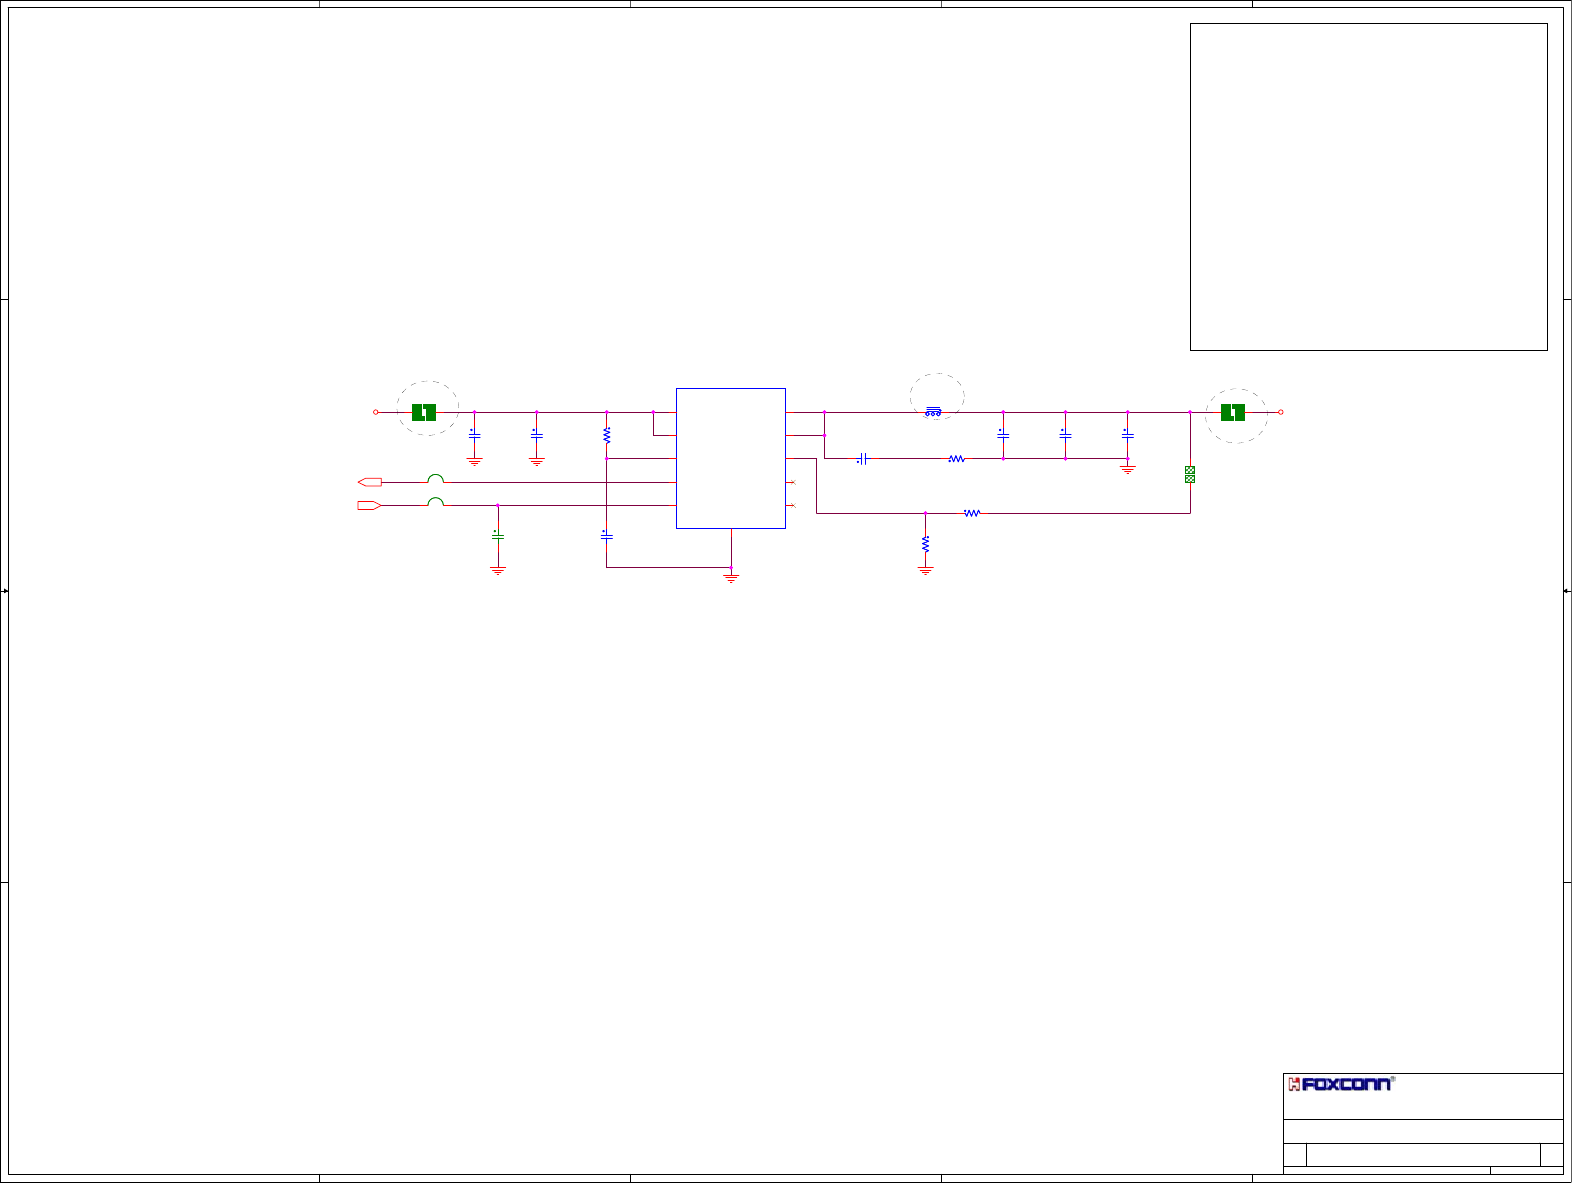
Task: Select the blue IC rectangle symbol
Action: [x=731, y=458]
